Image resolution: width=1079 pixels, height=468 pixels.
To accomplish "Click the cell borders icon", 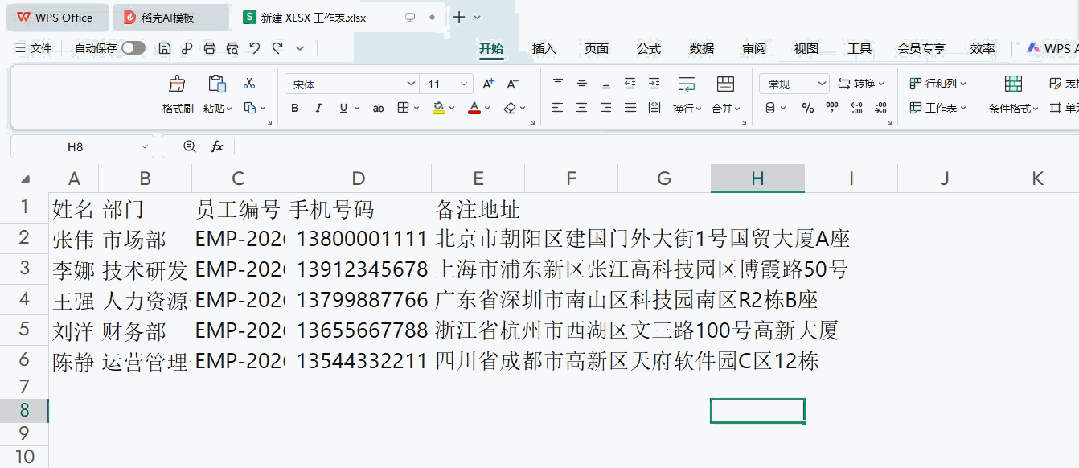I will [x=403, y=108].
